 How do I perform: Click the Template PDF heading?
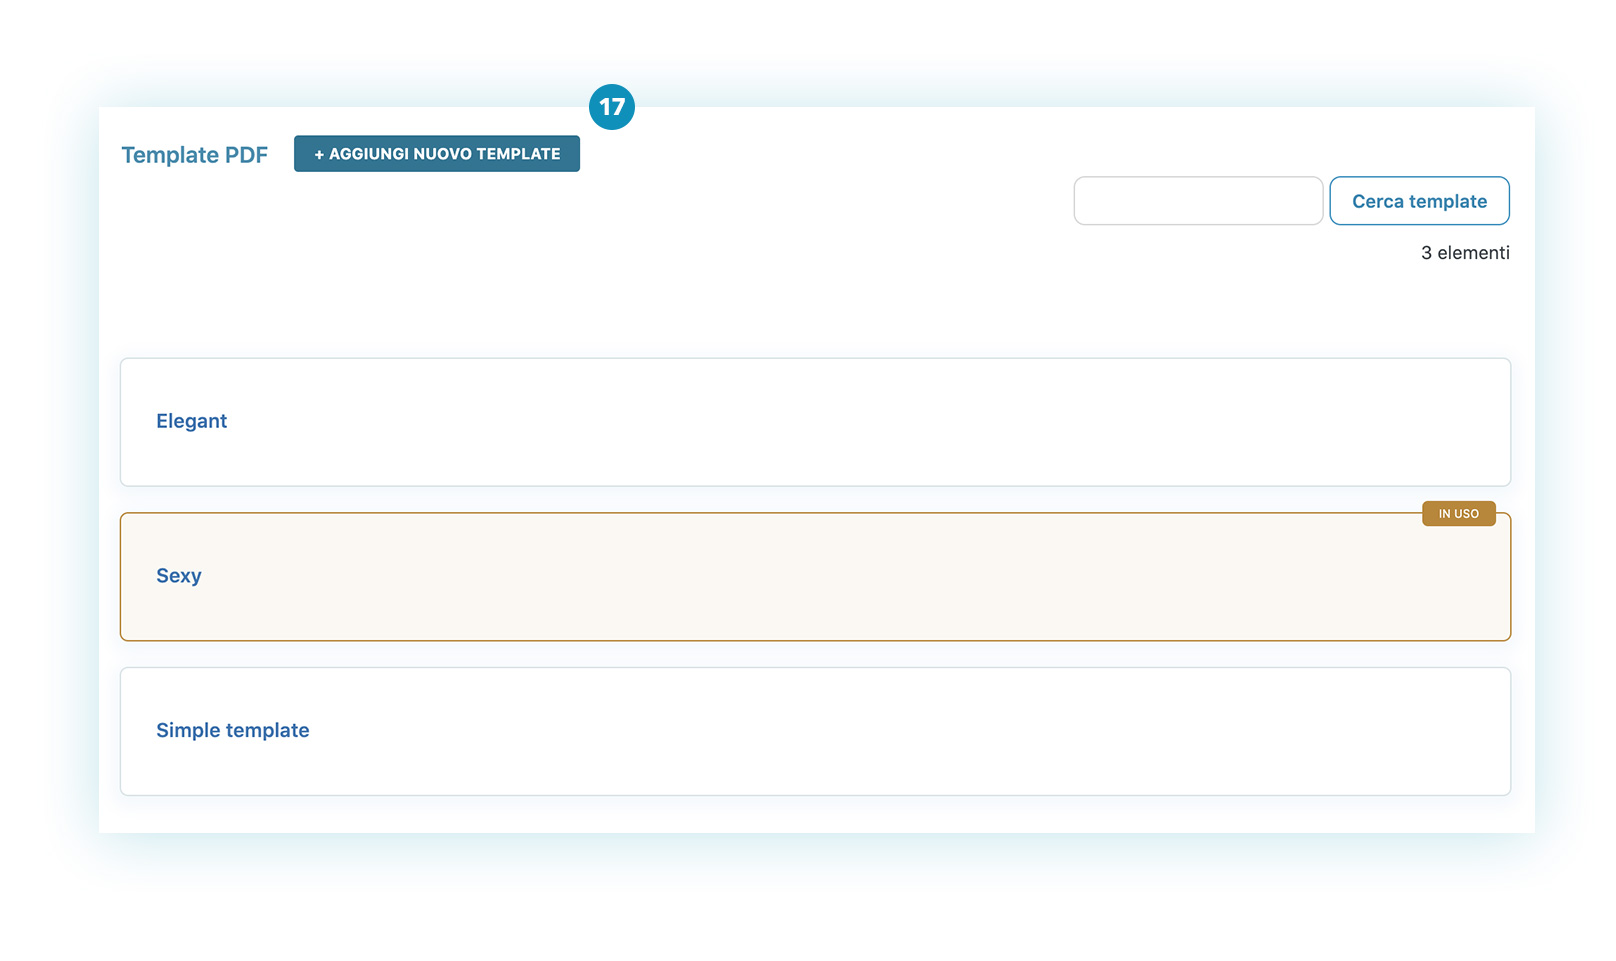coord(194,155)
